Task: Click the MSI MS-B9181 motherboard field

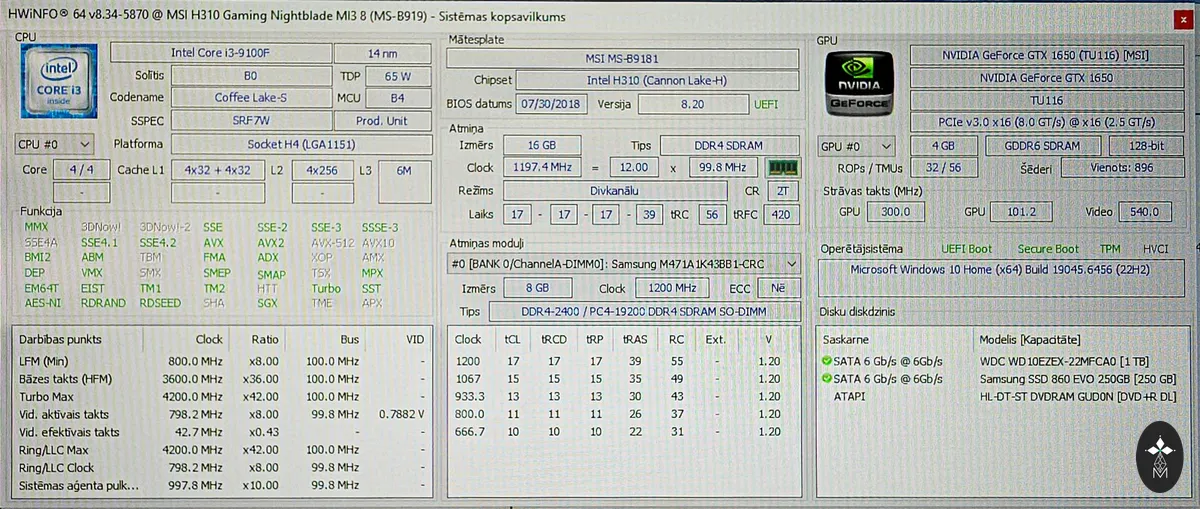Action: click(622, 59)
